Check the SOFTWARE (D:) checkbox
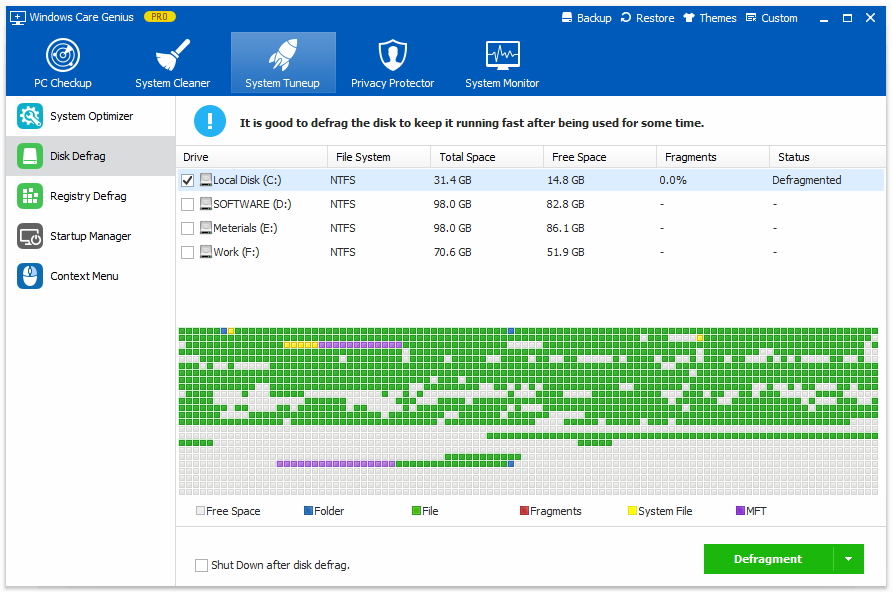This screenshot has width=892, height=592. coord(187,204)
